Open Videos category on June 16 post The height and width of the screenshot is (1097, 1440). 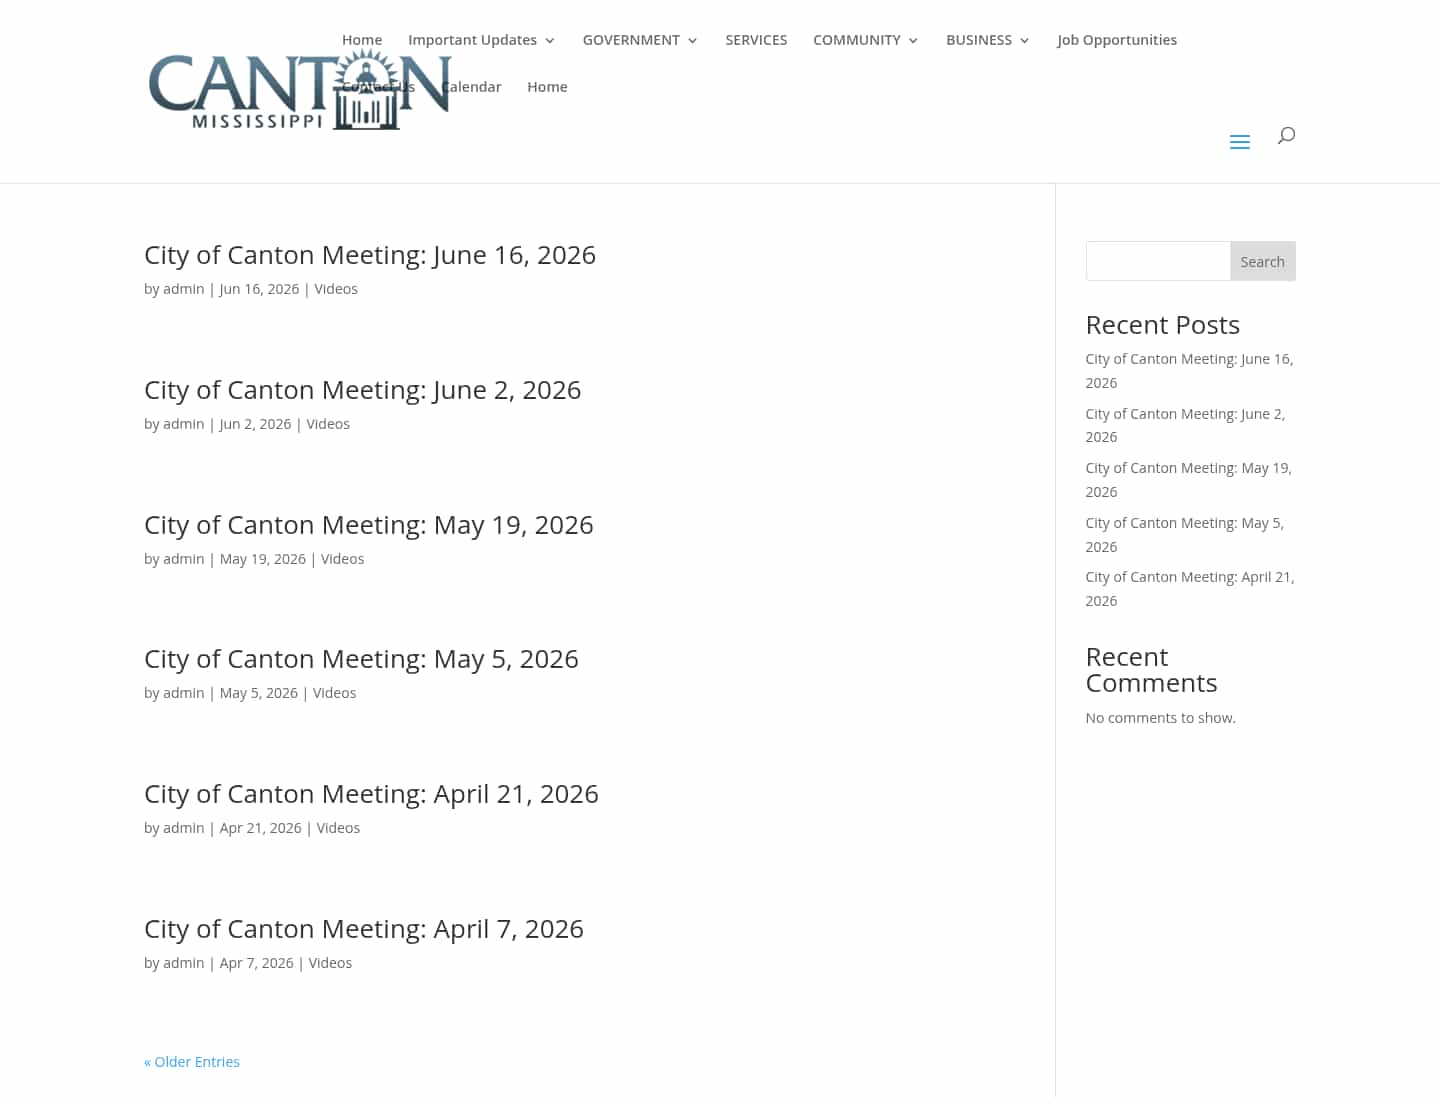(x=336, y=289)
